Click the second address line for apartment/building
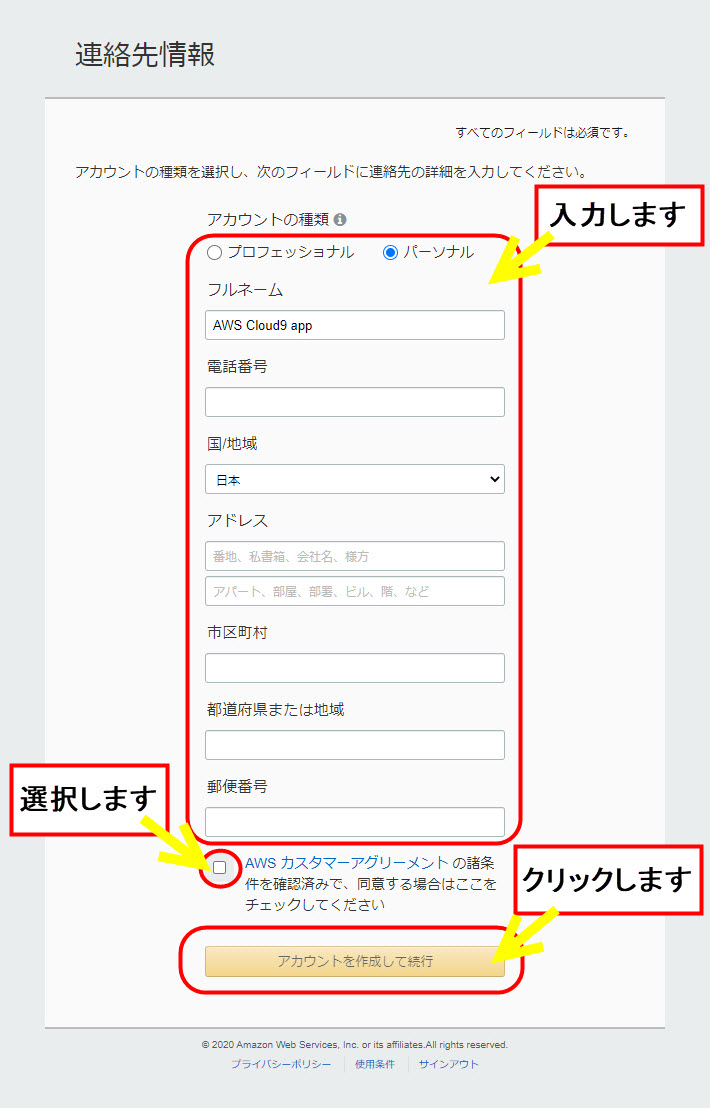710x1108 pixels. coord(355,591)
